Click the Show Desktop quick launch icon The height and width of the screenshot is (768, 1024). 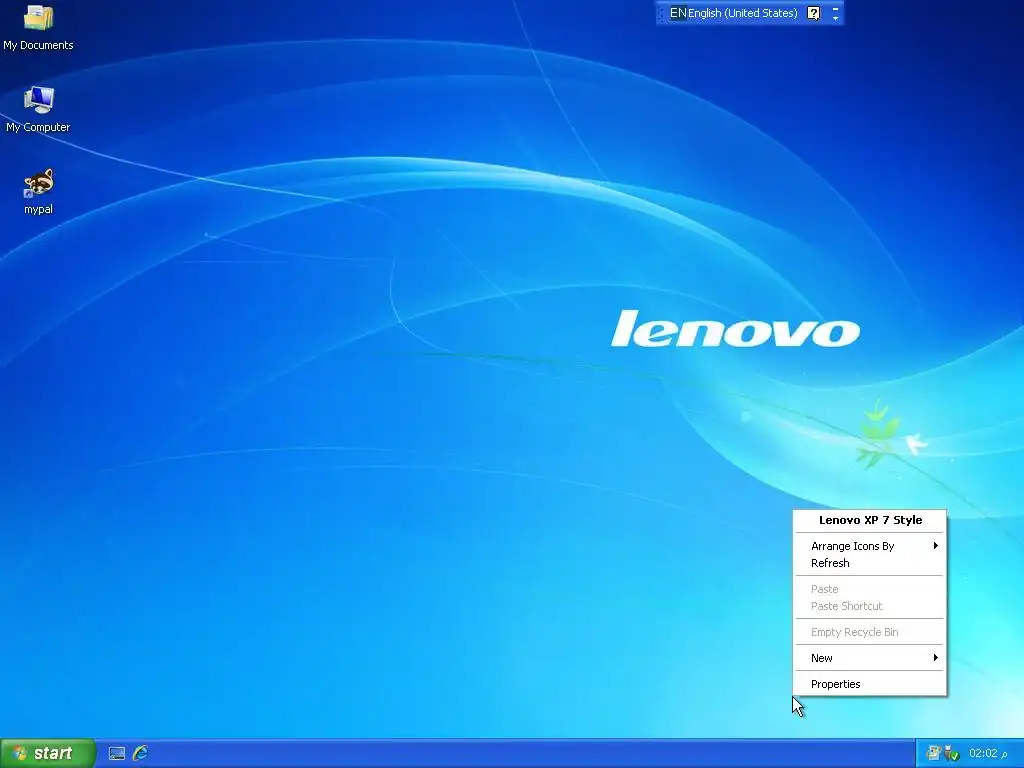point(117,753)
